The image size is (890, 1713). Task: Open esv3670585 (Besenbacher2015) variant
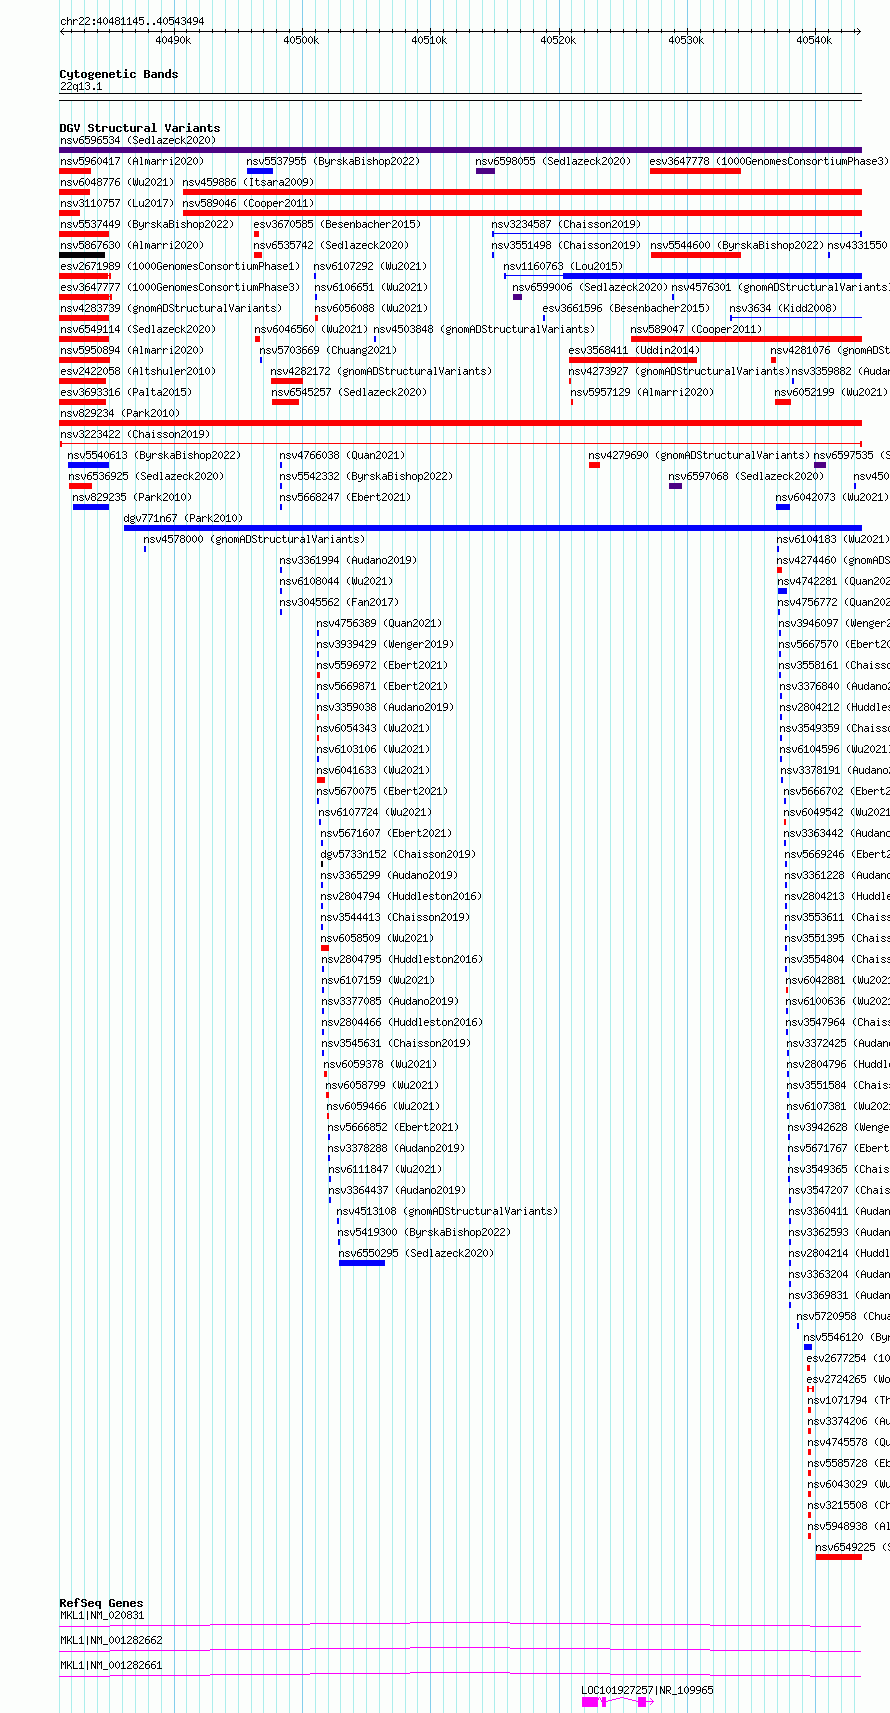[x=337, y=224]
